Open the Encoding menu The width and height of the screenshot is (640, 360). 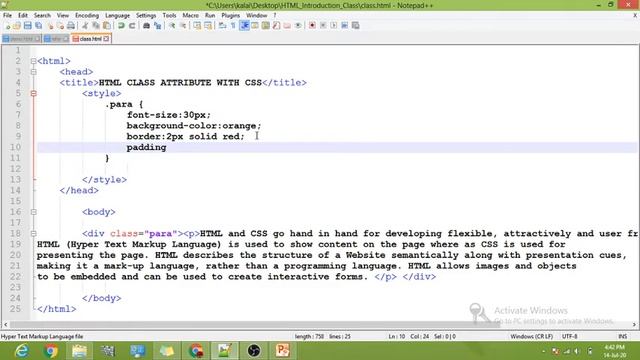[x=87, y=15]
